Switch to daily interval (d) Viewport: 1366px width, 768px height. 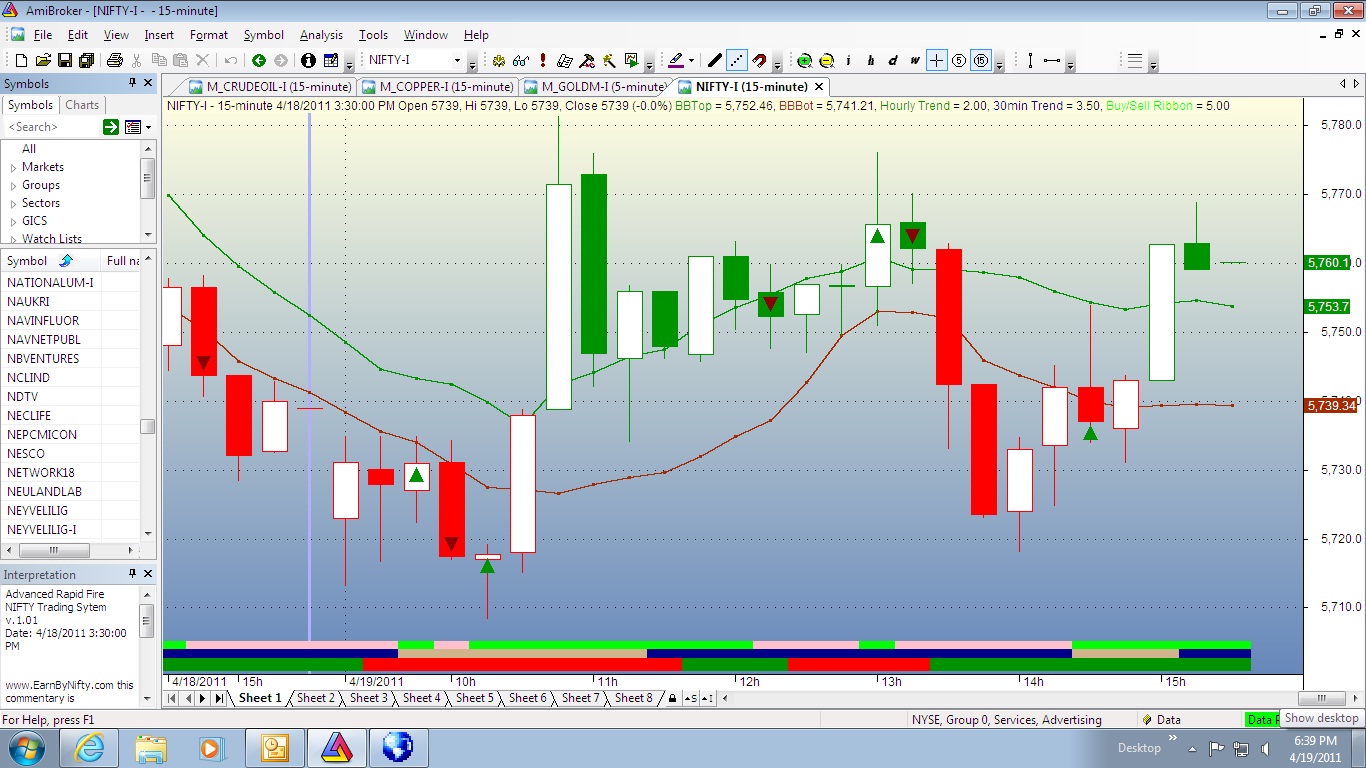pyautogui.click(x=893, y=60)
